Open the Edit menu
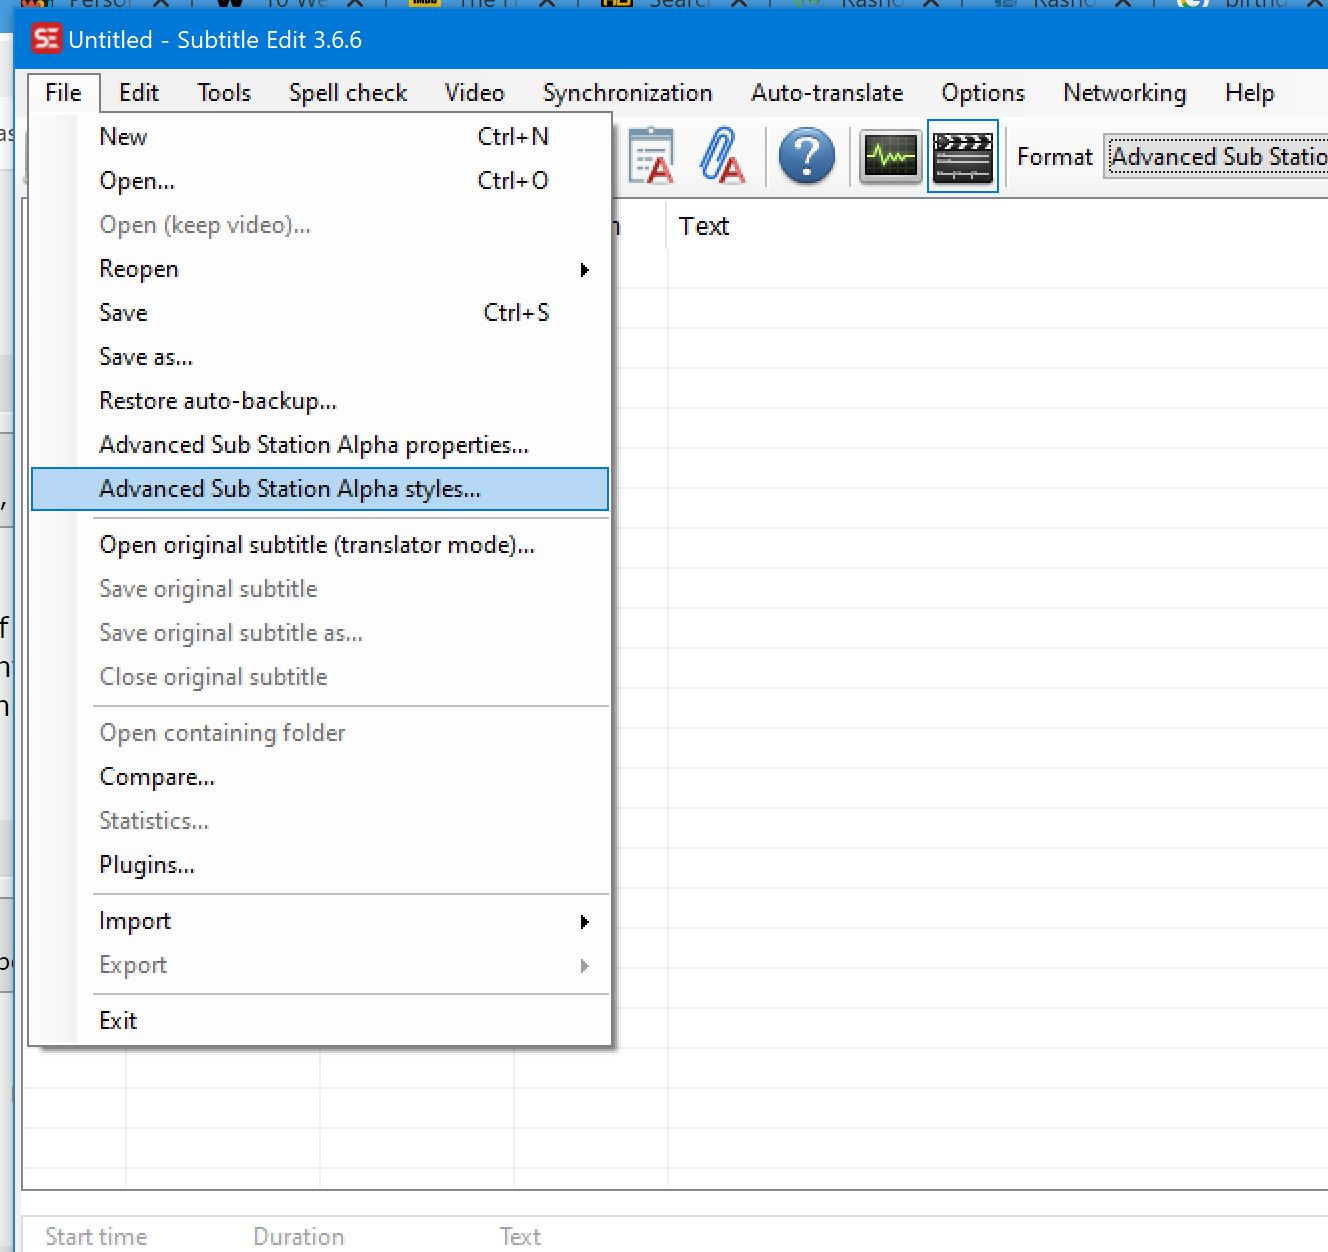Screen dimensions: 1328x1252 point(139,93)
